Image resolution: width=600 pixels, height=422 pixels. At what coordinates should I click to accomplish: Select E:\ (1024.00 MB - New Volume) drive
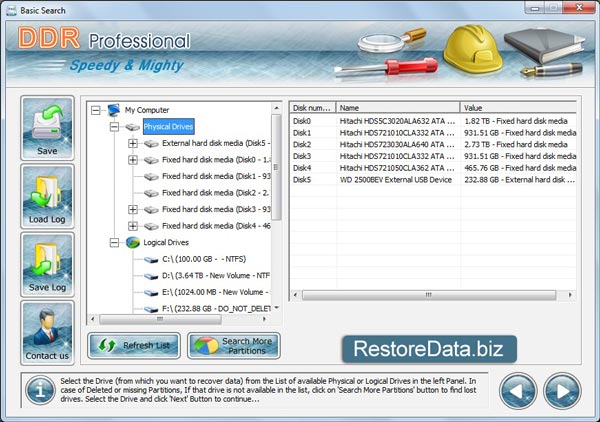pos(216,292)
